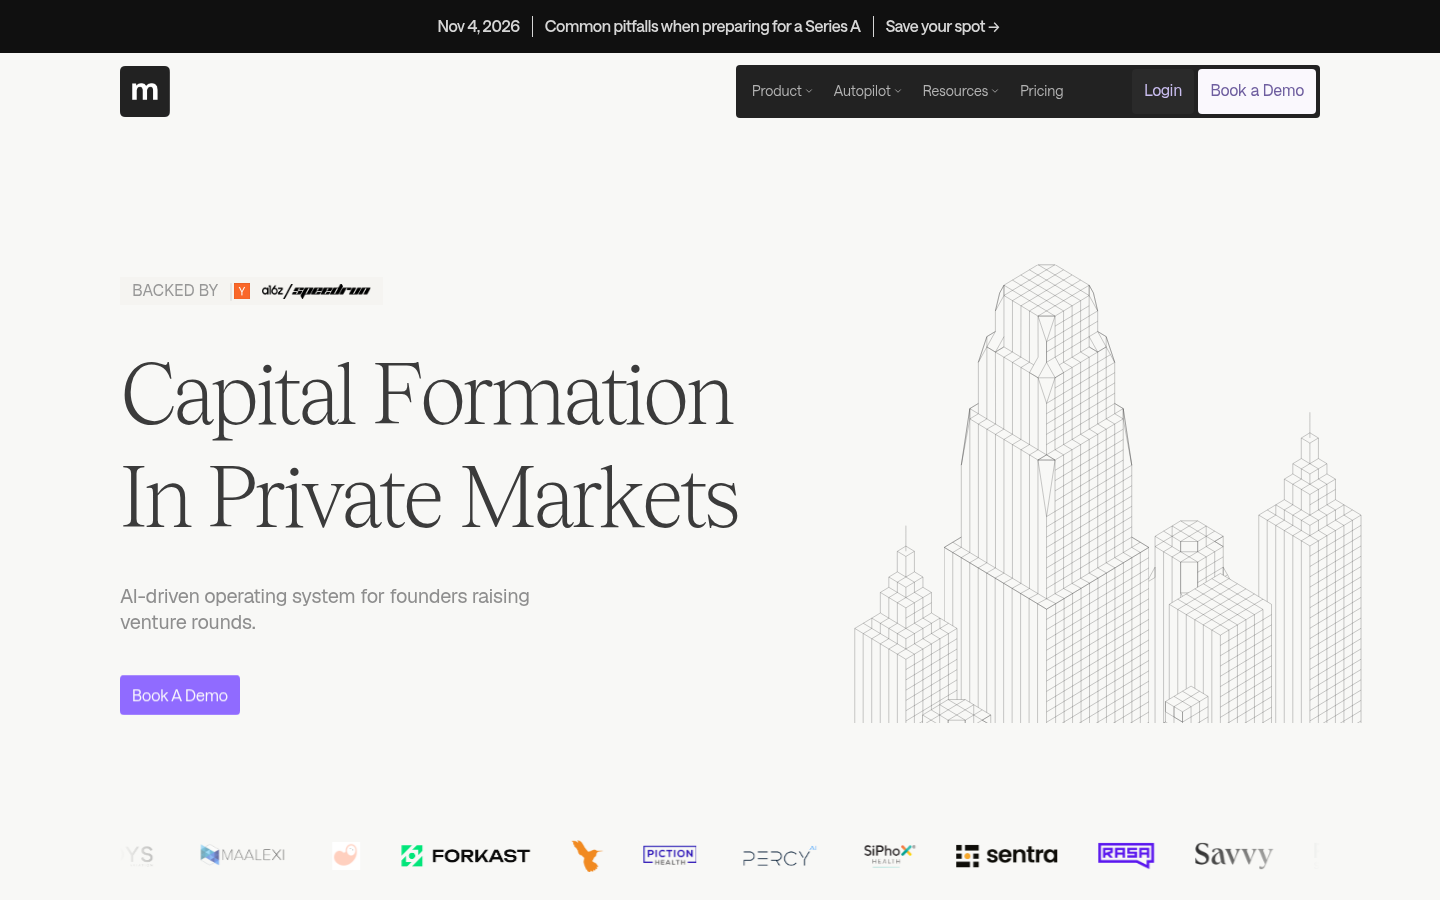Viewport: 1440px width, 900px height.
Task: Click the orange Y Combinator badge
Action: pos(241,291)
